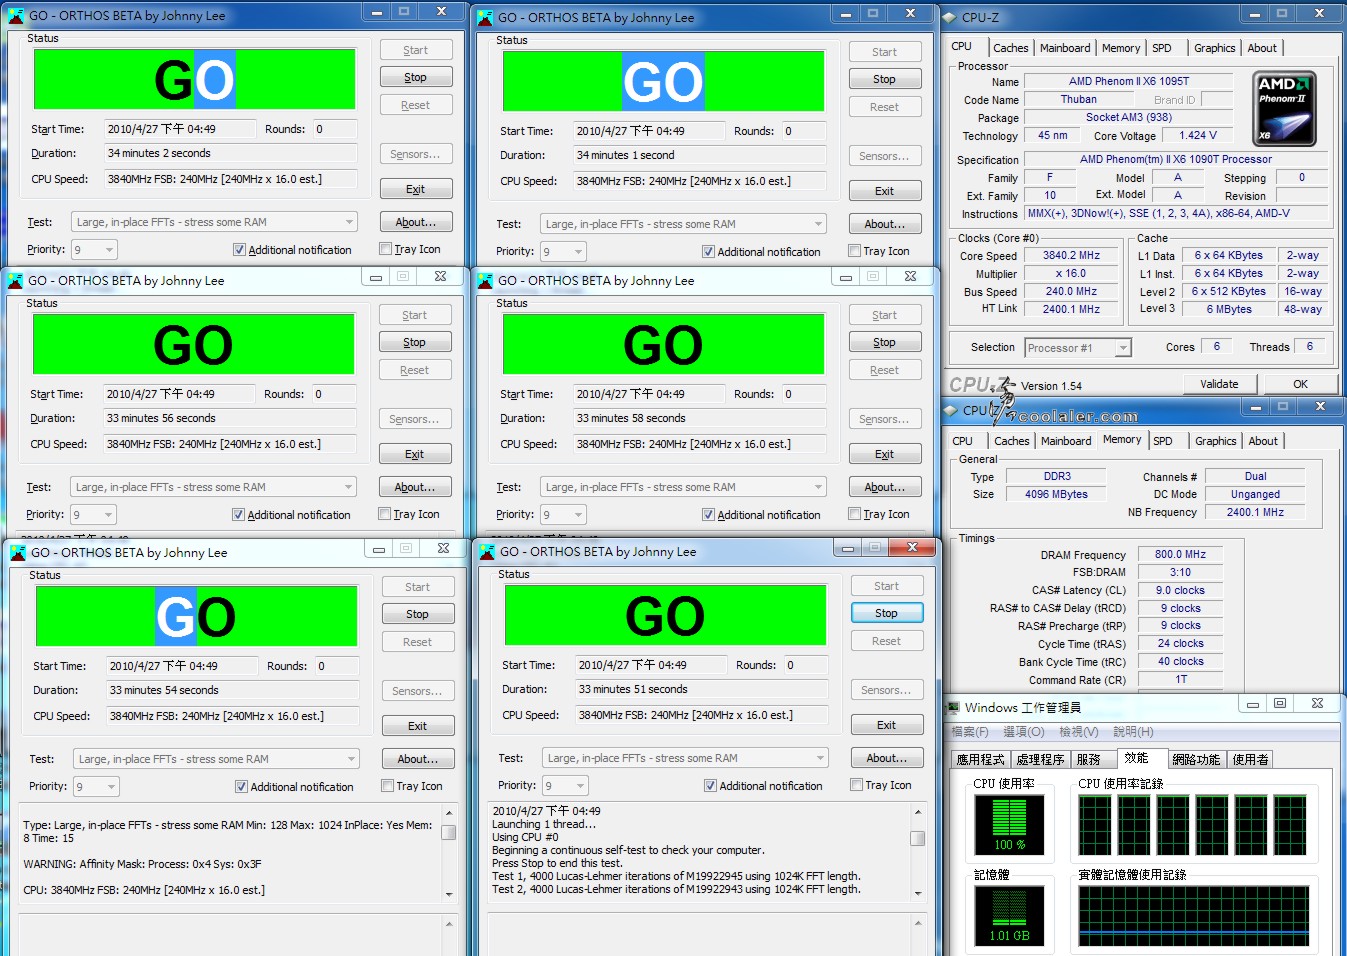Image resolution: width=1347 pixels, height=956 pixels.
Task: Click the Multiplier value x 16.0
Action: click(1071, 273)
